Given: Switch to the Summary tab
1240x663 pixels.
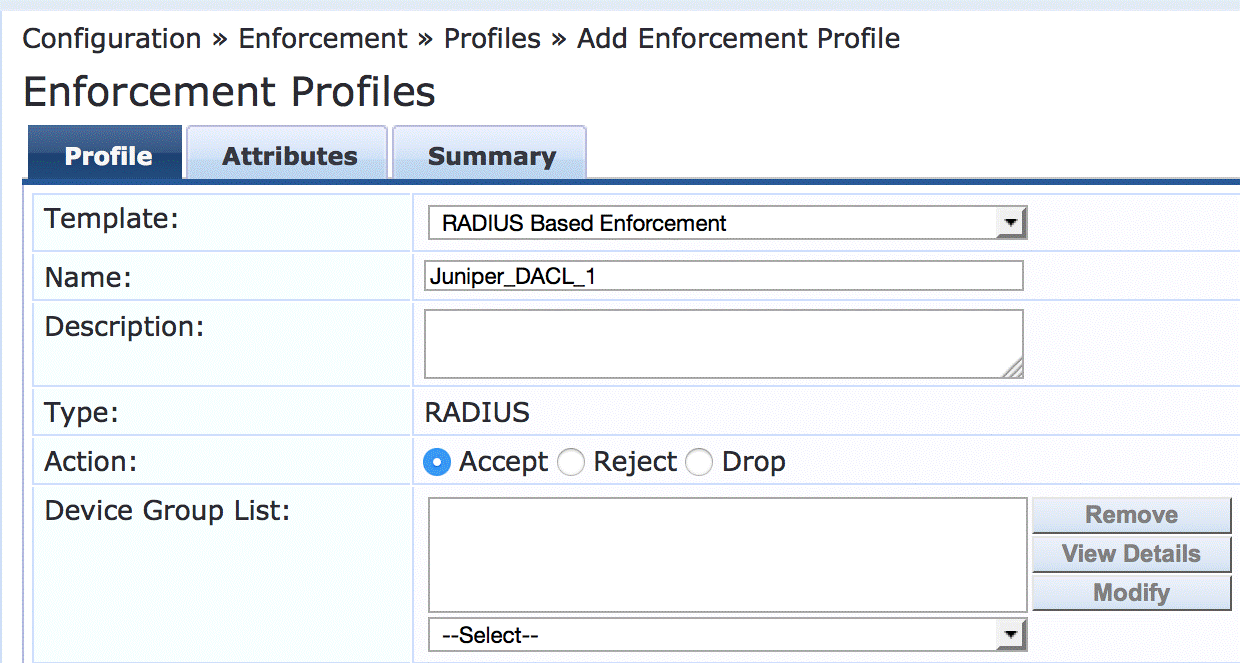Looking at the screenshot, I should pos(491,156).
